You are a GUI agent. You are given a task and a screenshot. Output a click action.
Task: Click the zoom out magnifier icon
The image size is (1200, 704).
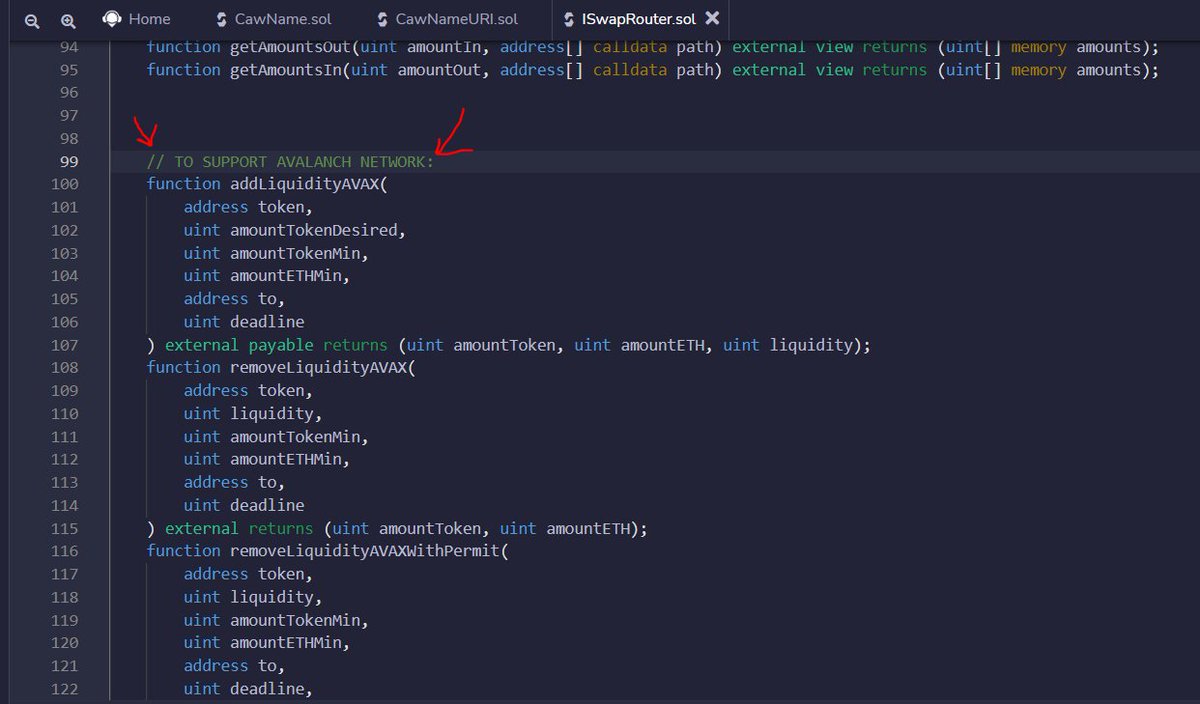point(31,20)
